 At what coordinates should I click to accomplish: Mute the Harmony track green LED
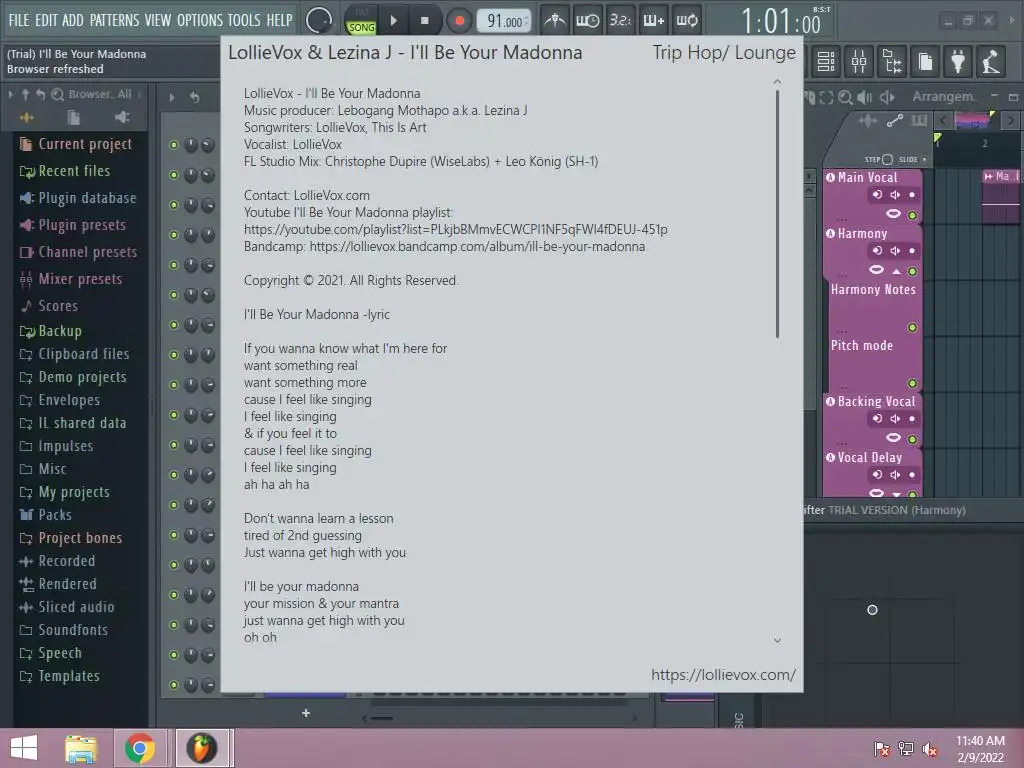(x=912, y=271)
